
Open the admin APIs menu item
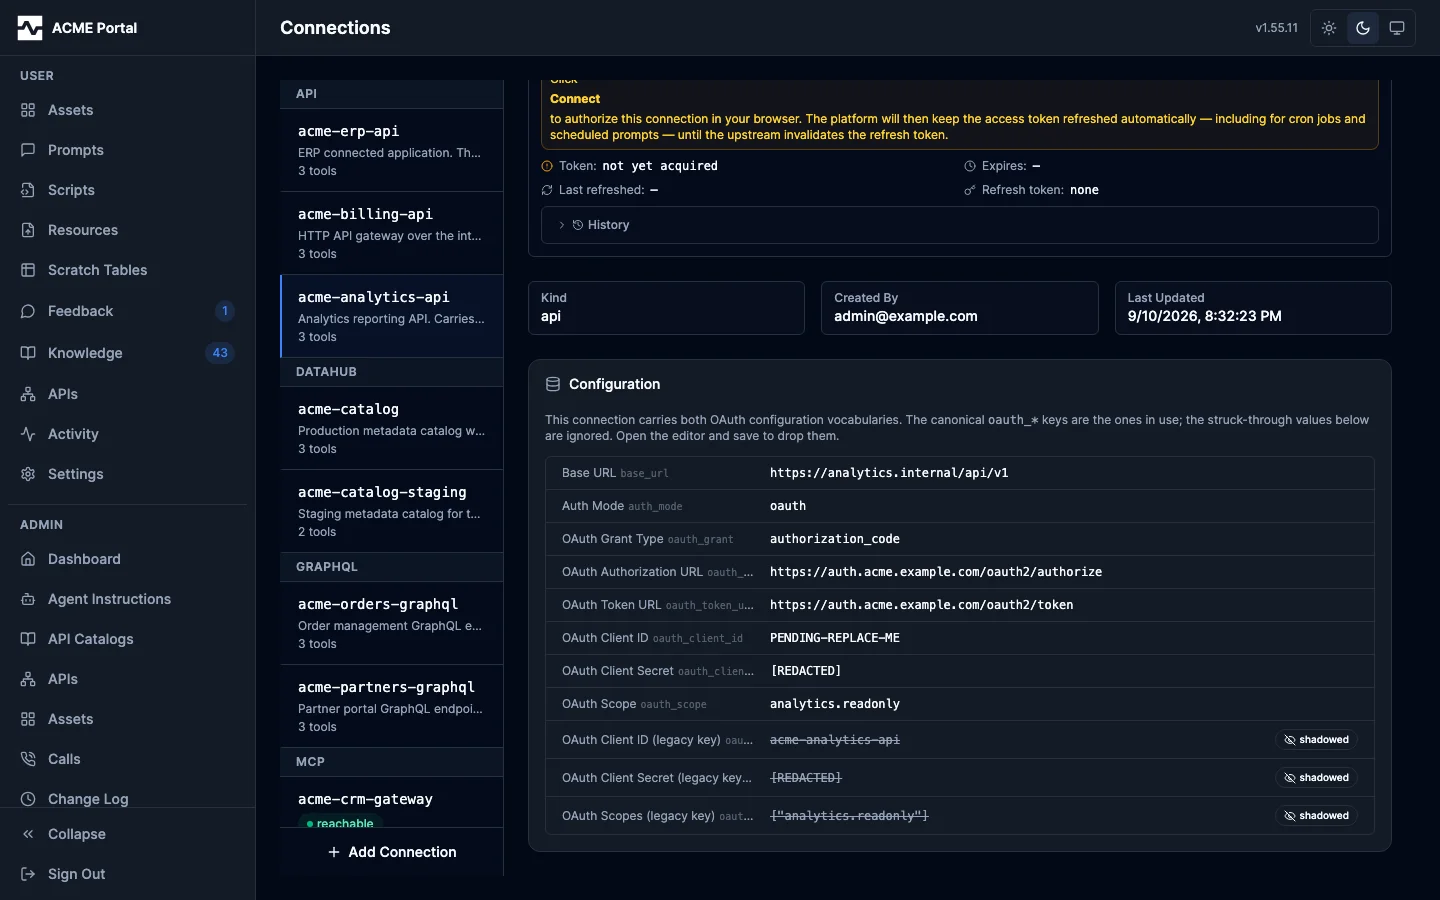(128, 679)
